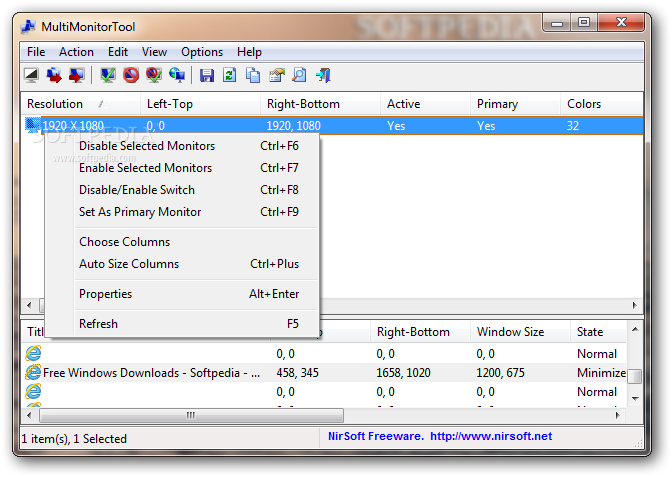
Task: Click the 1200, 675 window size cell
Action: 501,373
